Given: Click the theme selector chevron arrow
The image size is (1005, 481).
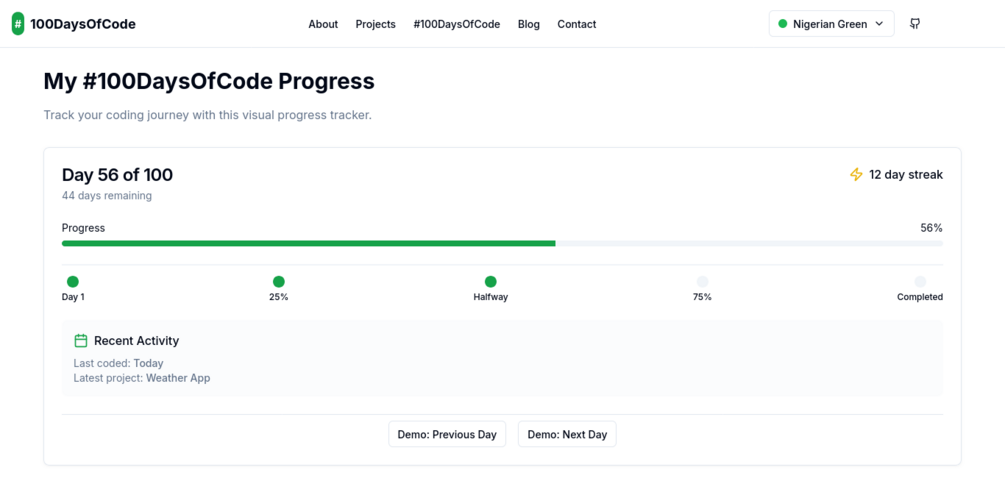Looking at the screenshot, I should pyautogui.click(x=880, y=24).
